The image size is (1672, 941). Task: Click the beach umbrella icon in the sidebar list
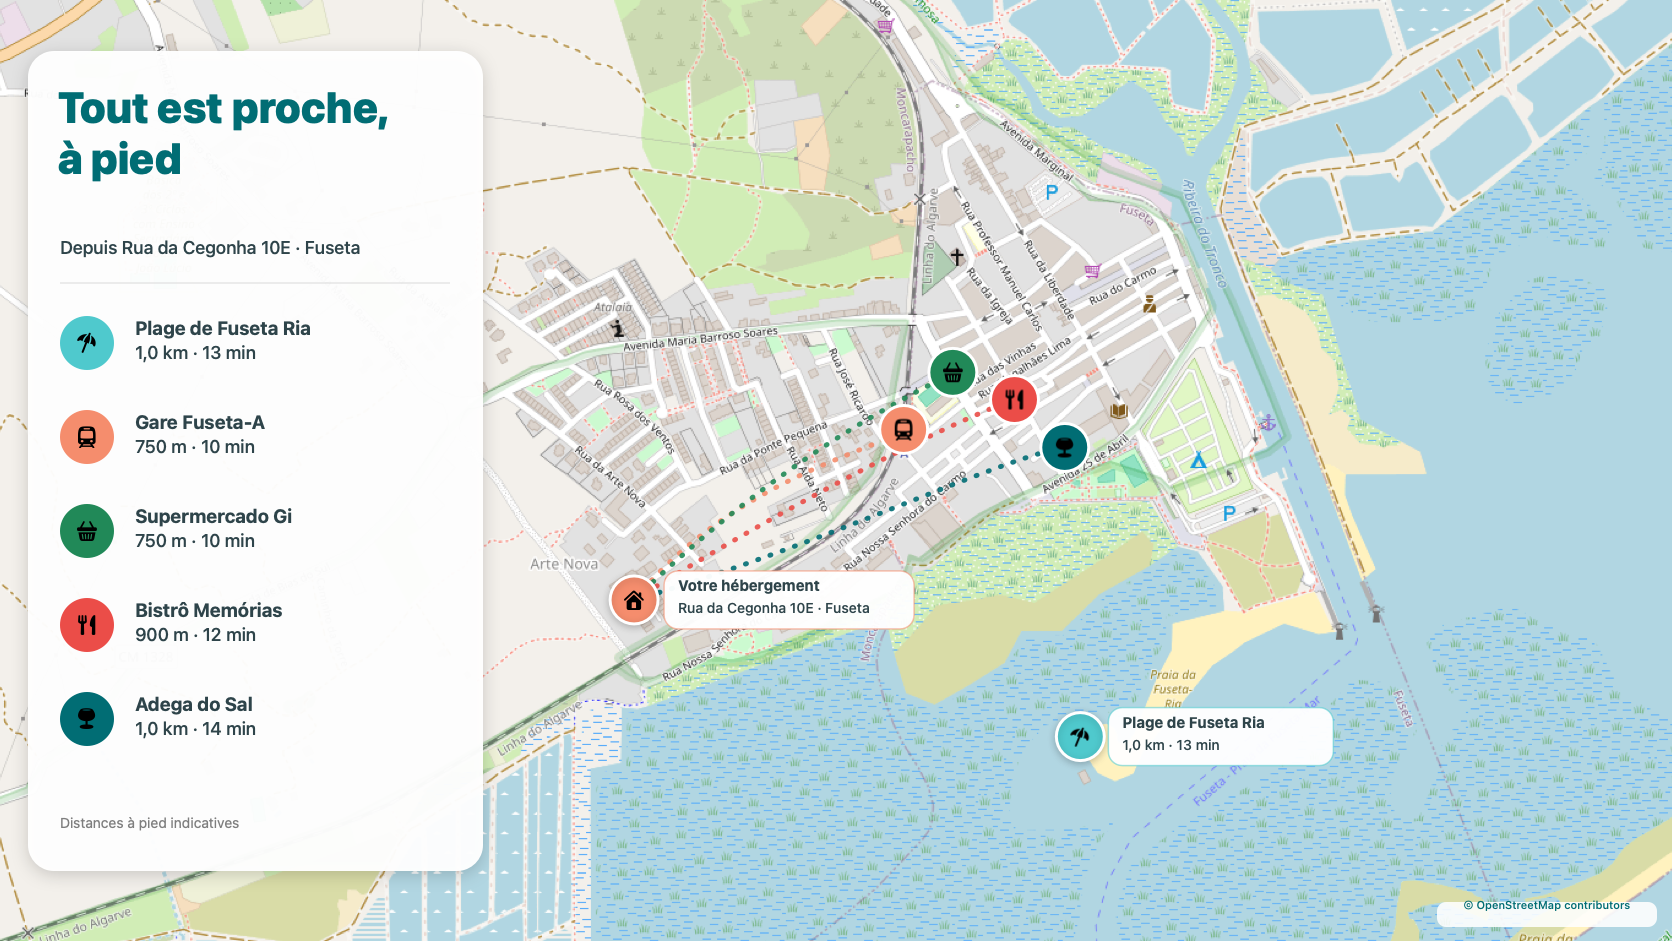point(87,343)
